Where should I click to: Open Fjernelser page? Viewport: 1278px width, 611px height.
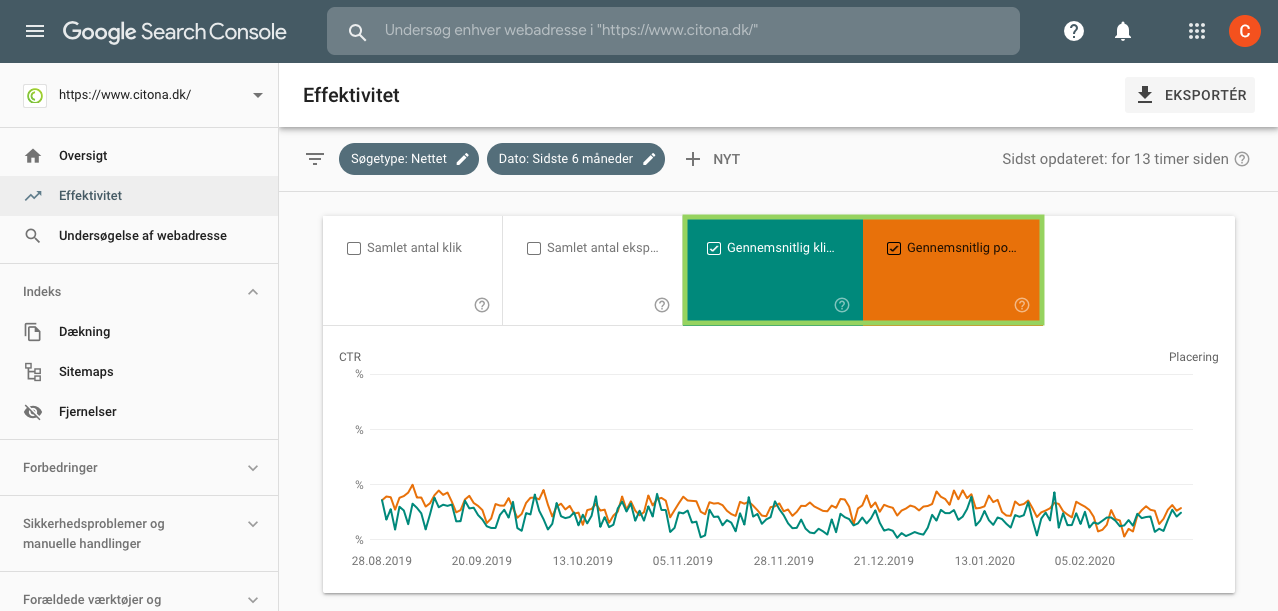(139, 412)
